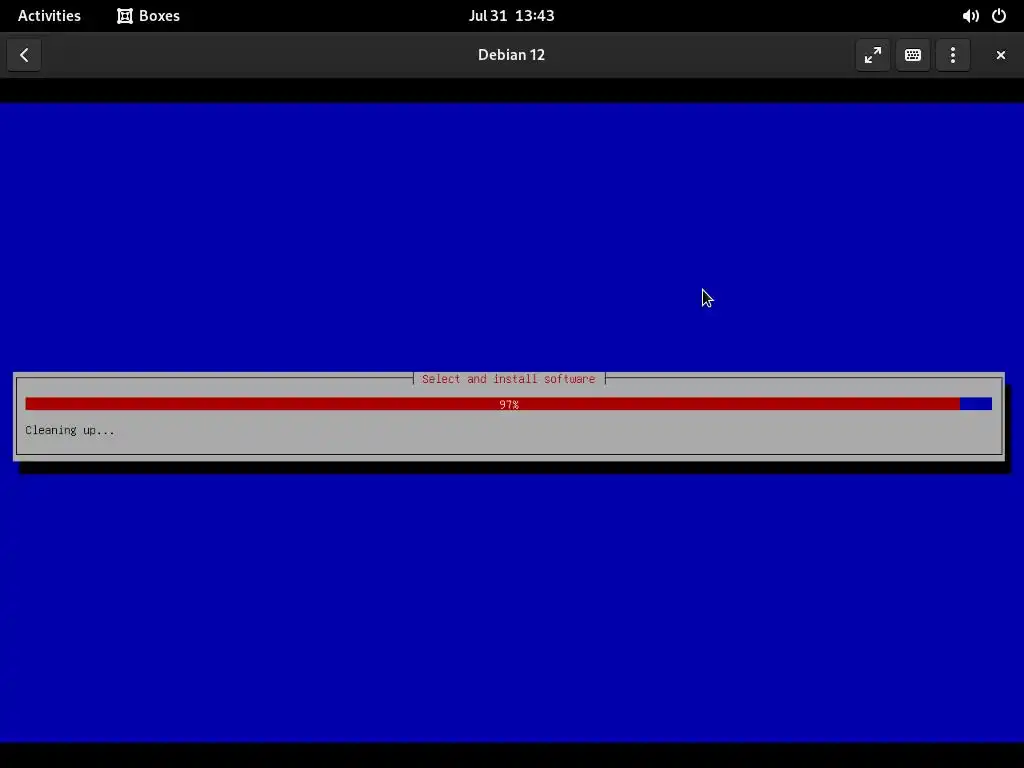Click the 'Cleaning up...' status text
The width and height of the screenshot is (1024, 768).
[x=70, y=430]
